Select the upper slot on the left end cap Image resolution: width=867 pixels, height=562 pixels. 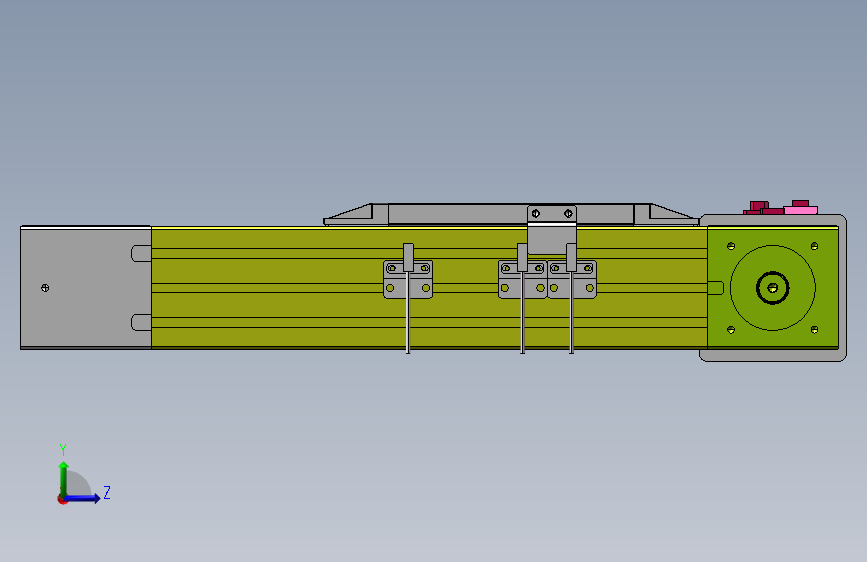[142, 253]
